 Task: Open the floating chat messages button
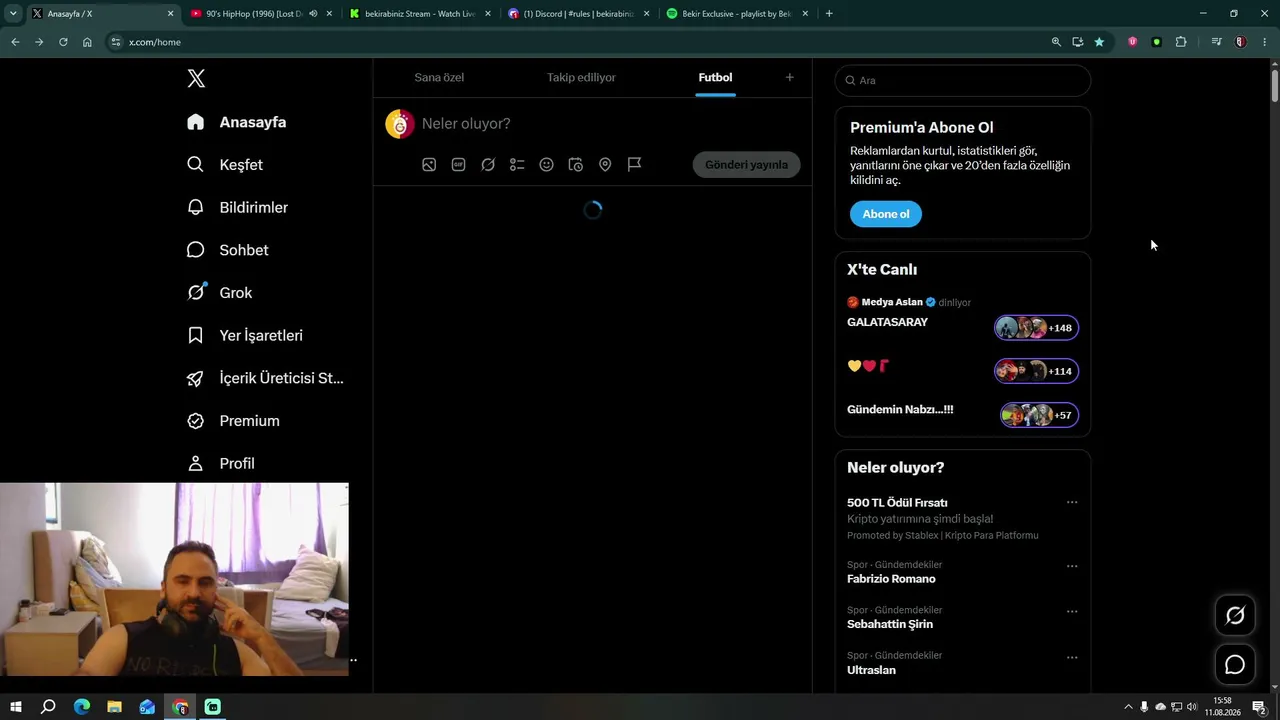point(1235,665)
